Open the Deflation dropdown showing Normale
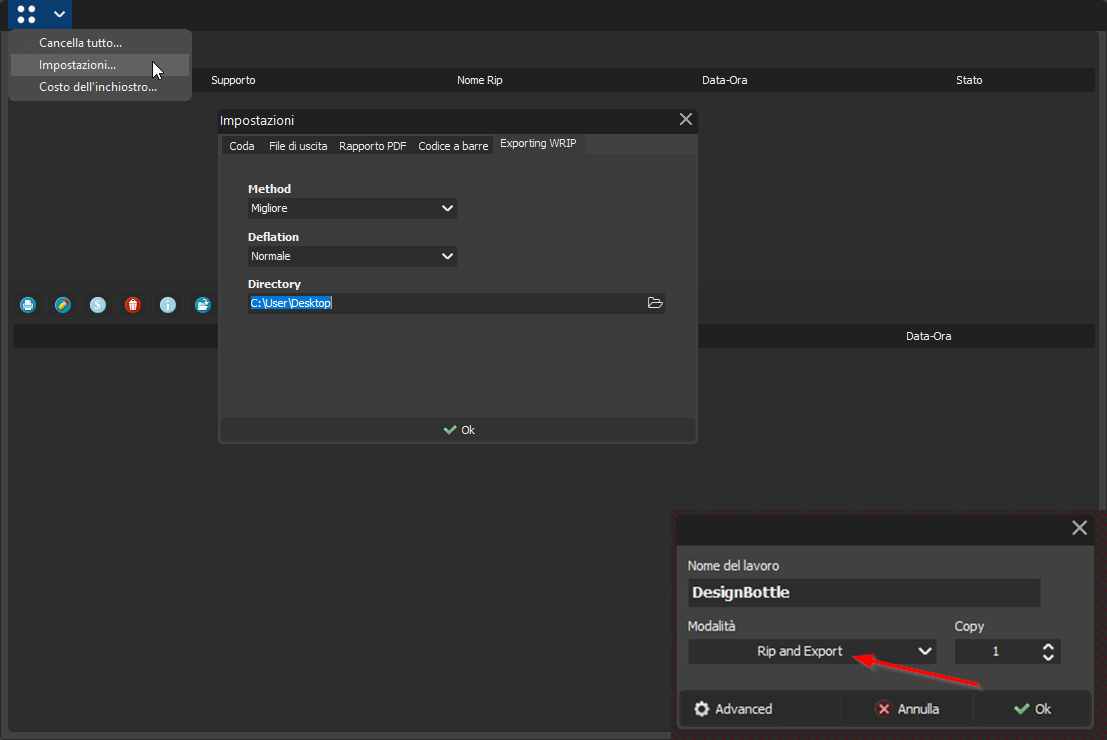 coord(352,256)
